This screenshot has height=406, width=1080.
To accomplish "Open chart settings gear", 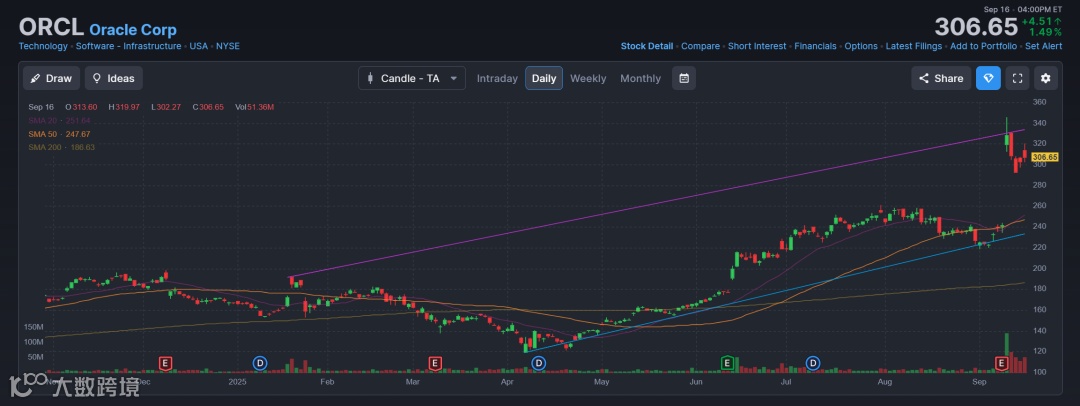I will click(x=1046, y=78).
